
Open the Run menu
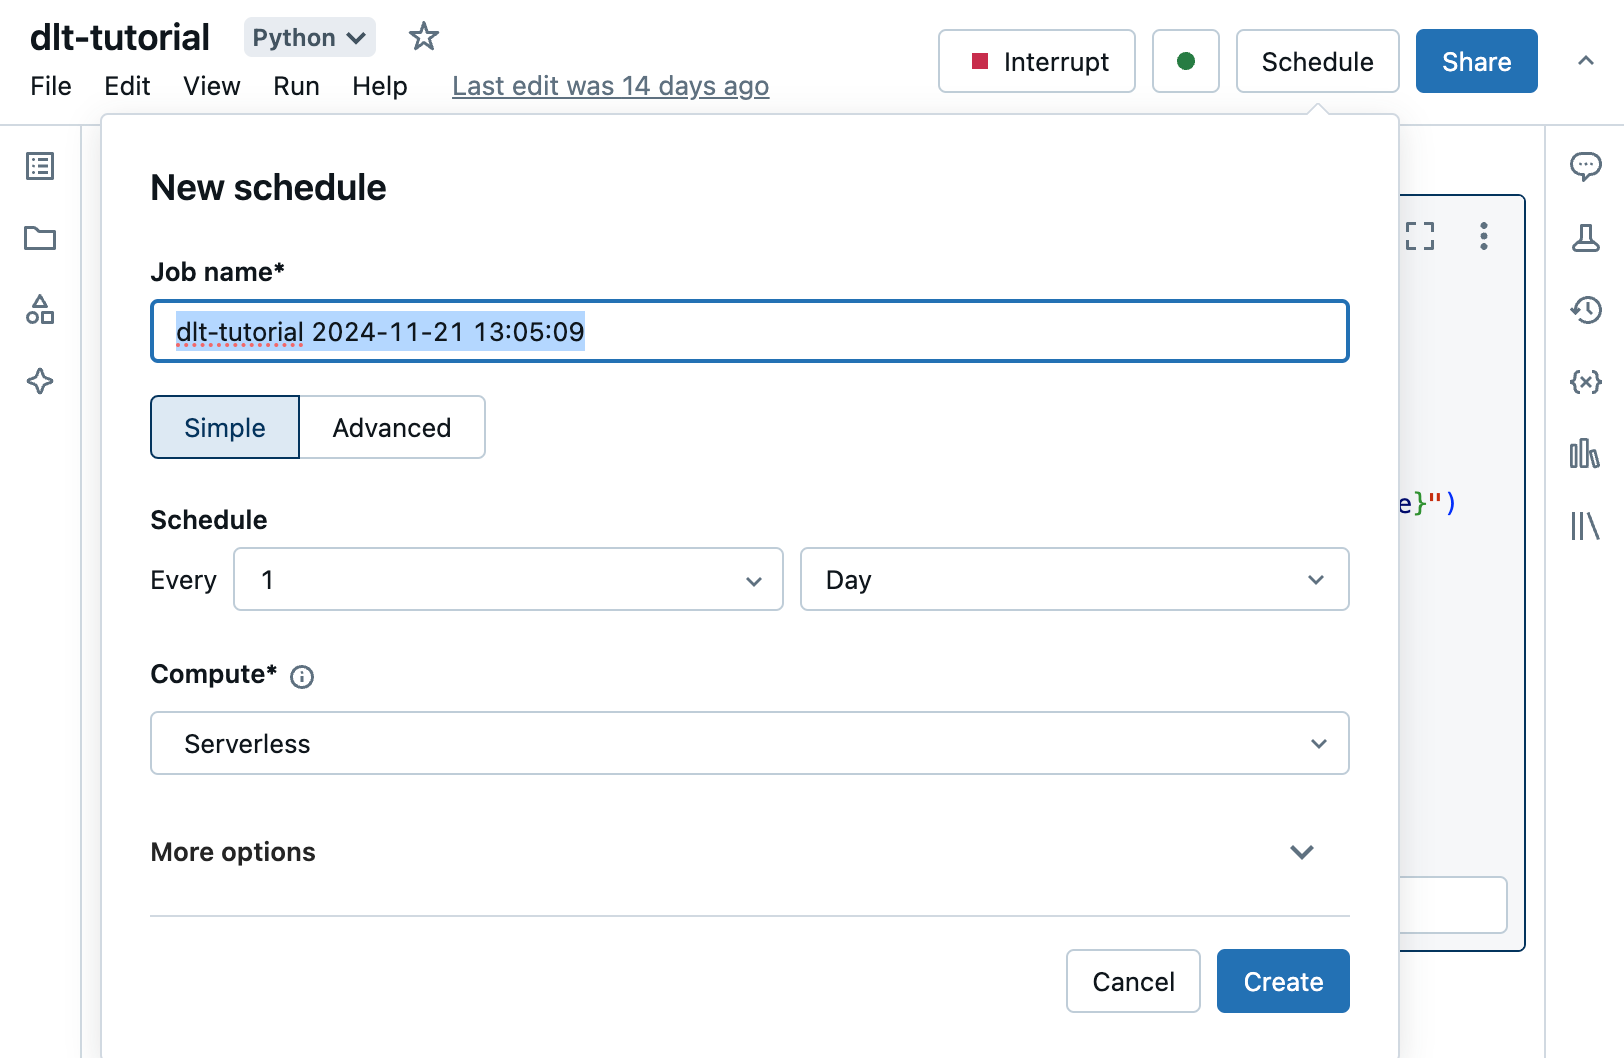coord(296,87)
